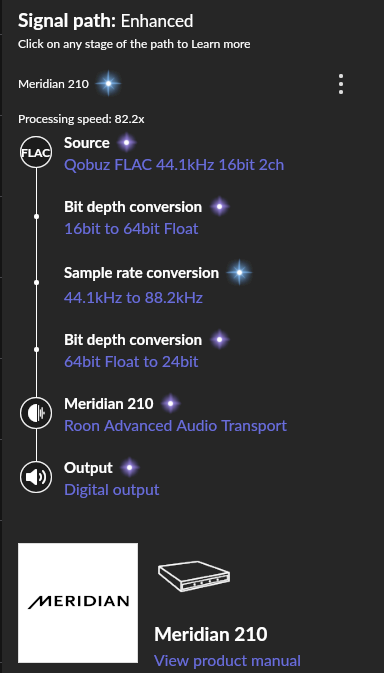Click the purple star next to Source
Image resolution: width=384 pixels, height=673 pixels.
click(127, 142)
